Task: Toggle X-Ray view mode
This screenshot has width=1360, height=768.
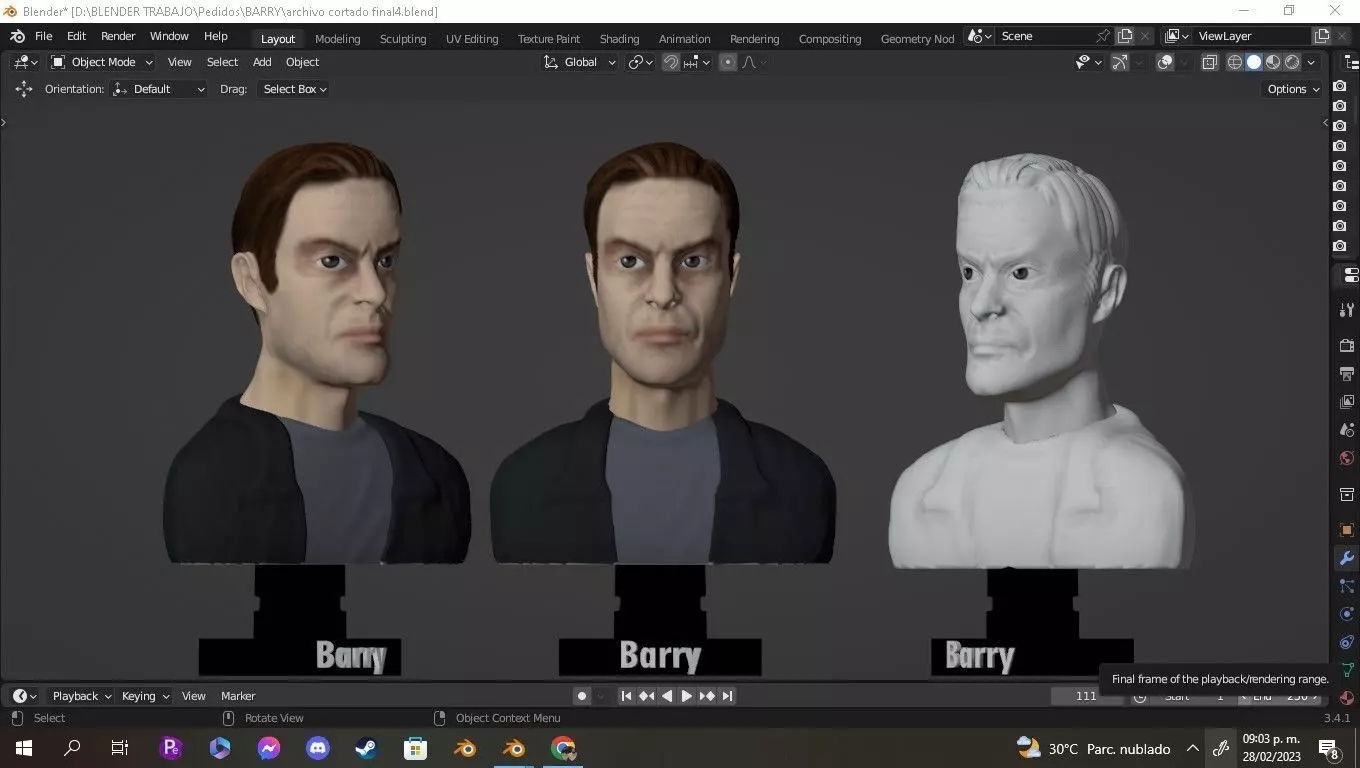Action: click(x=1209, y=62)
